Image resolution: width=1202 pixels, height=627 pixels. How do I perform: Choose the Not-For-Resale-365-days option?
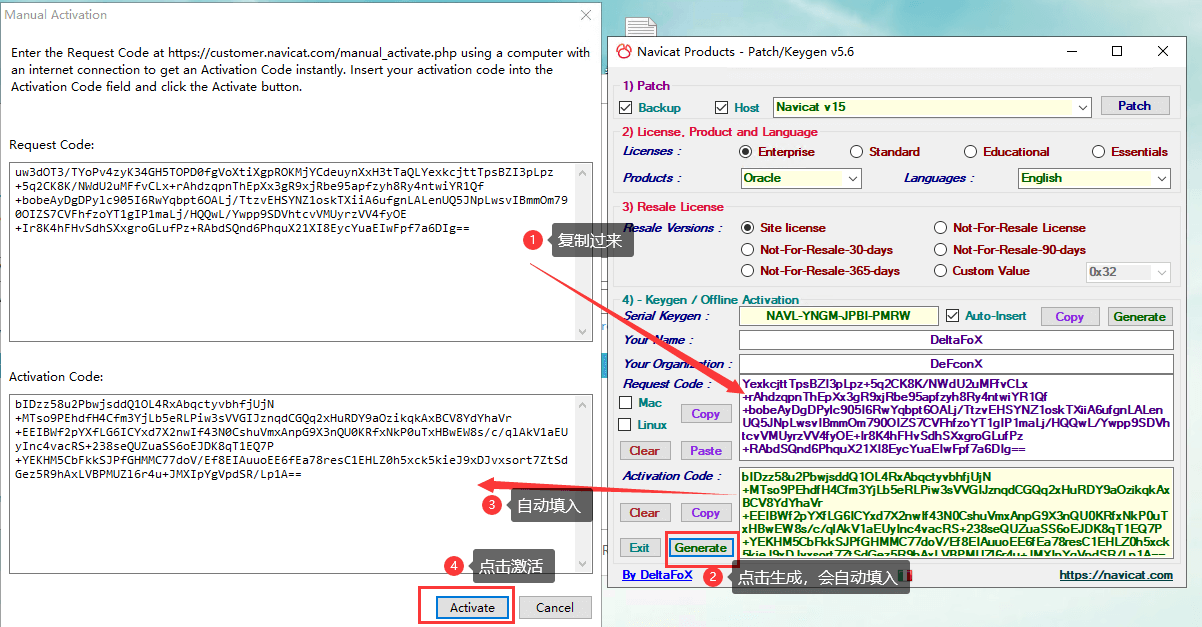pos(748,271)
